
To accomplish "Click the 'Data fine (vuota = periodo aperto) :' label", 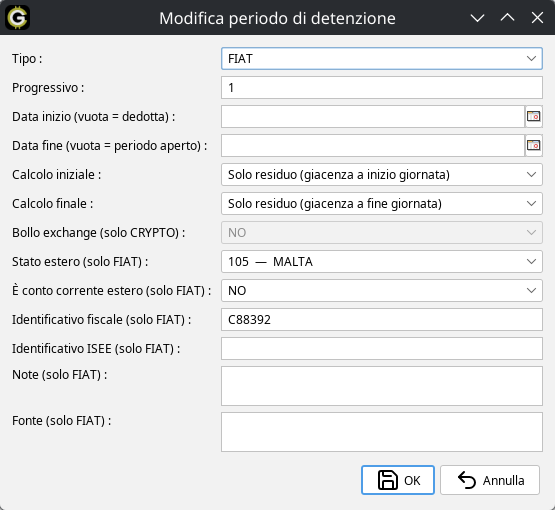I will (x=109, y=145).
